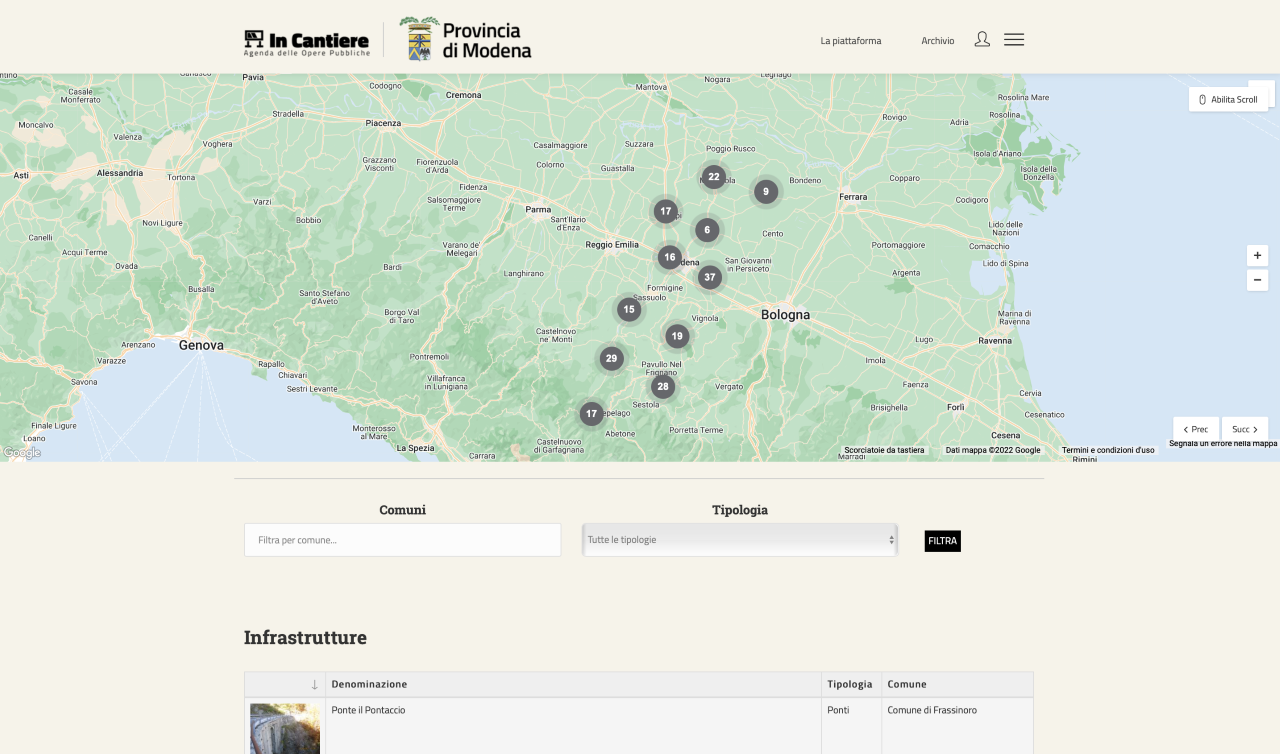
Task: Go to next with Succ button
Action: [1245, 429]
